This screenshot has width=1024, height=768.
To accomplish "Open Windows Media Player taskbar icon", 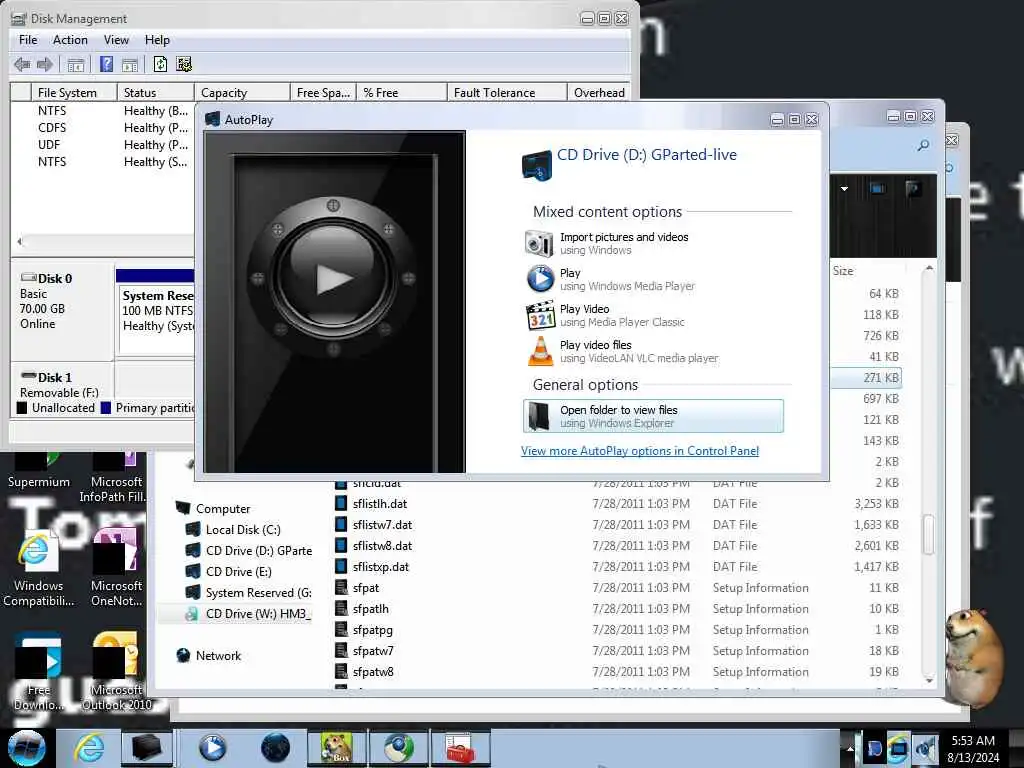I will (x=212, y=748).
